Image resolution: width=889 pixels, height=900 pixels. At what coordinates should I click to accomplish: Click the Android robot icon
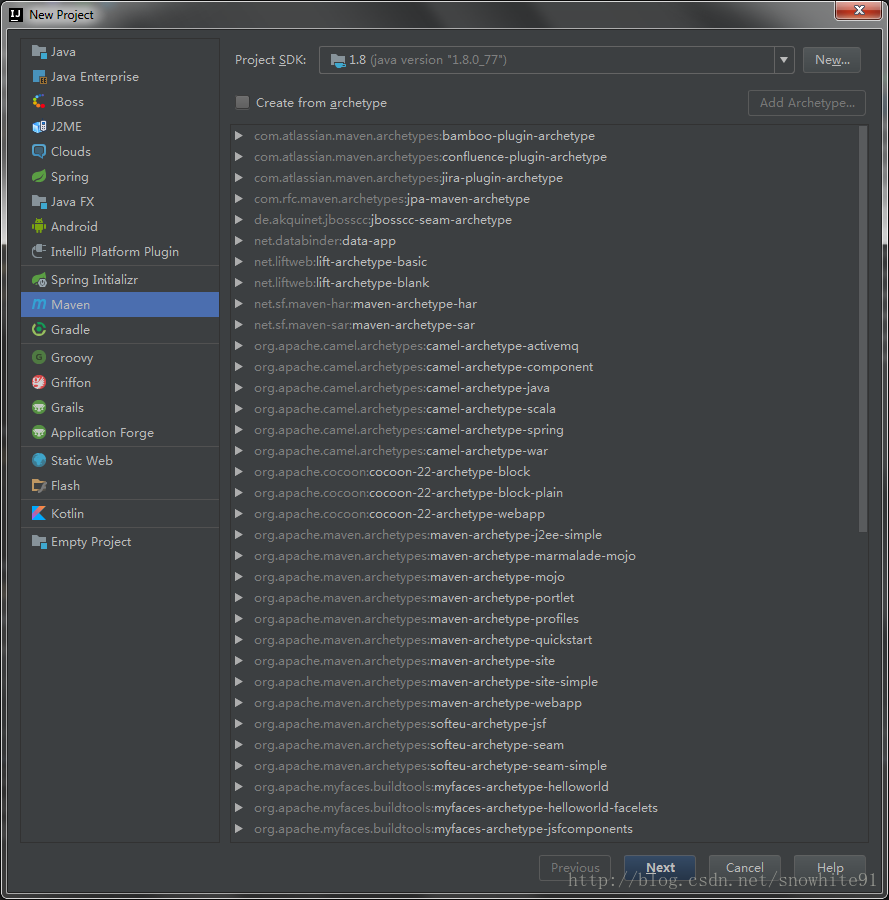click(39, 226)
